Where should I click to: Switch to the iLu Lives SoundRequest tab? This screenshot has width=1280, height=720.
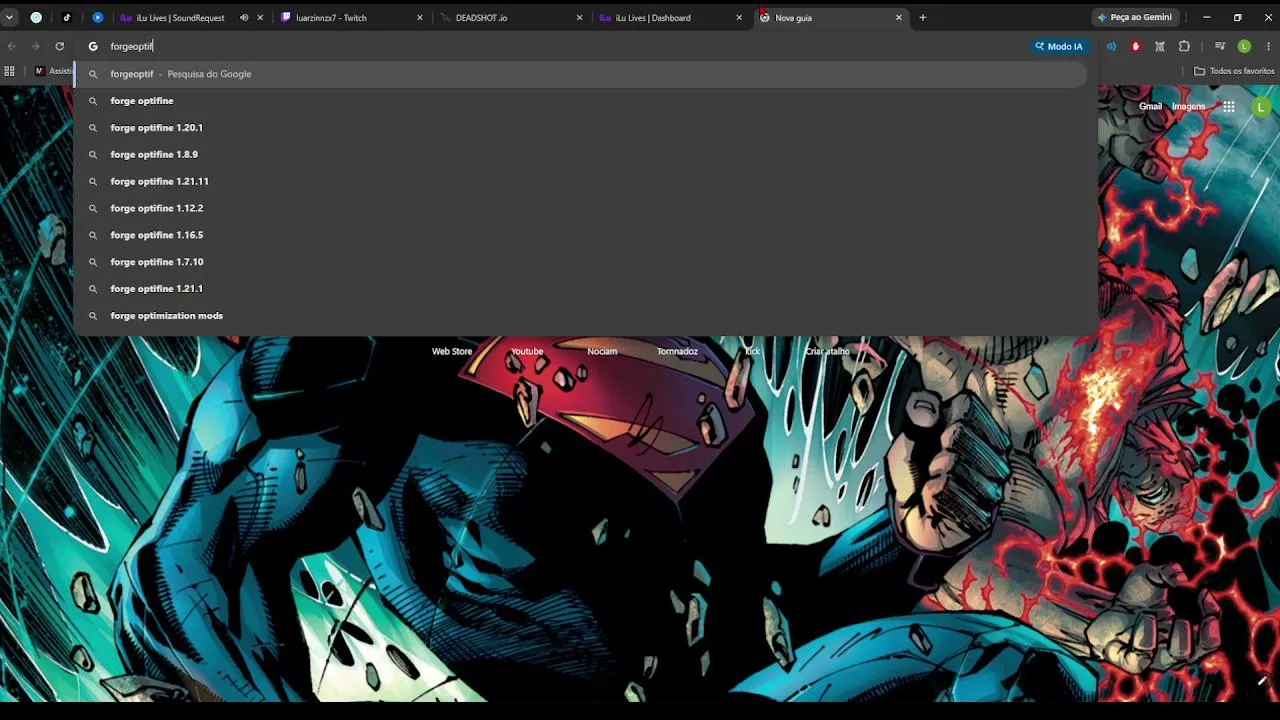coord(180,17)
